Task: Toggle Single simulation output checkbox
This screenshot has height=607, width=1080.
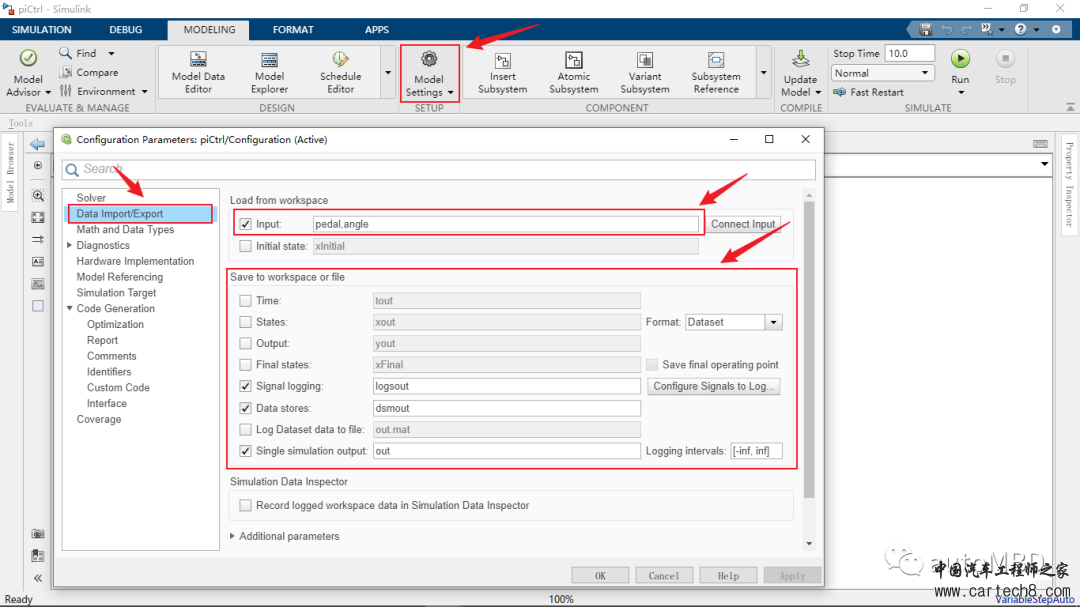Action: 245,451
